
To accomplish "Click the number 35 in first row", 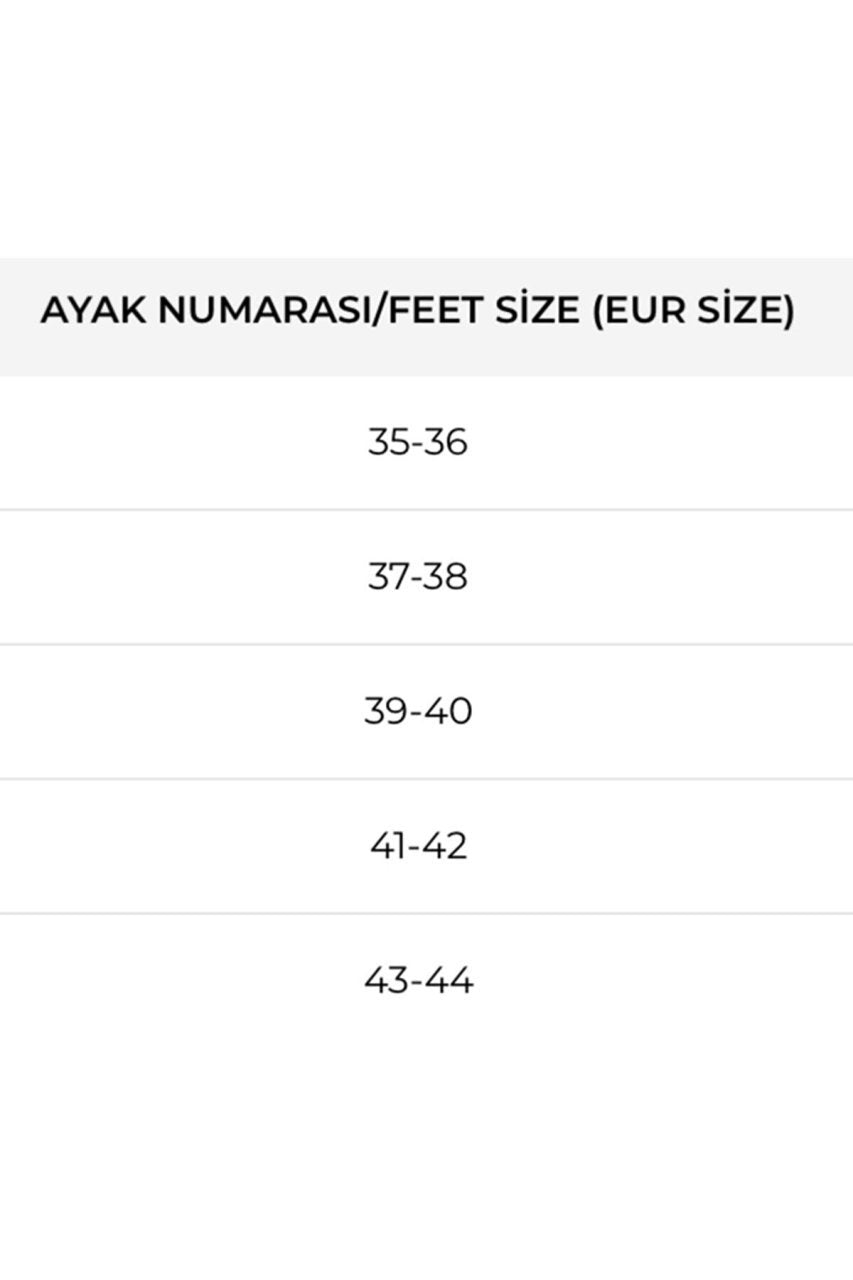I will click(x=388, y=441).
